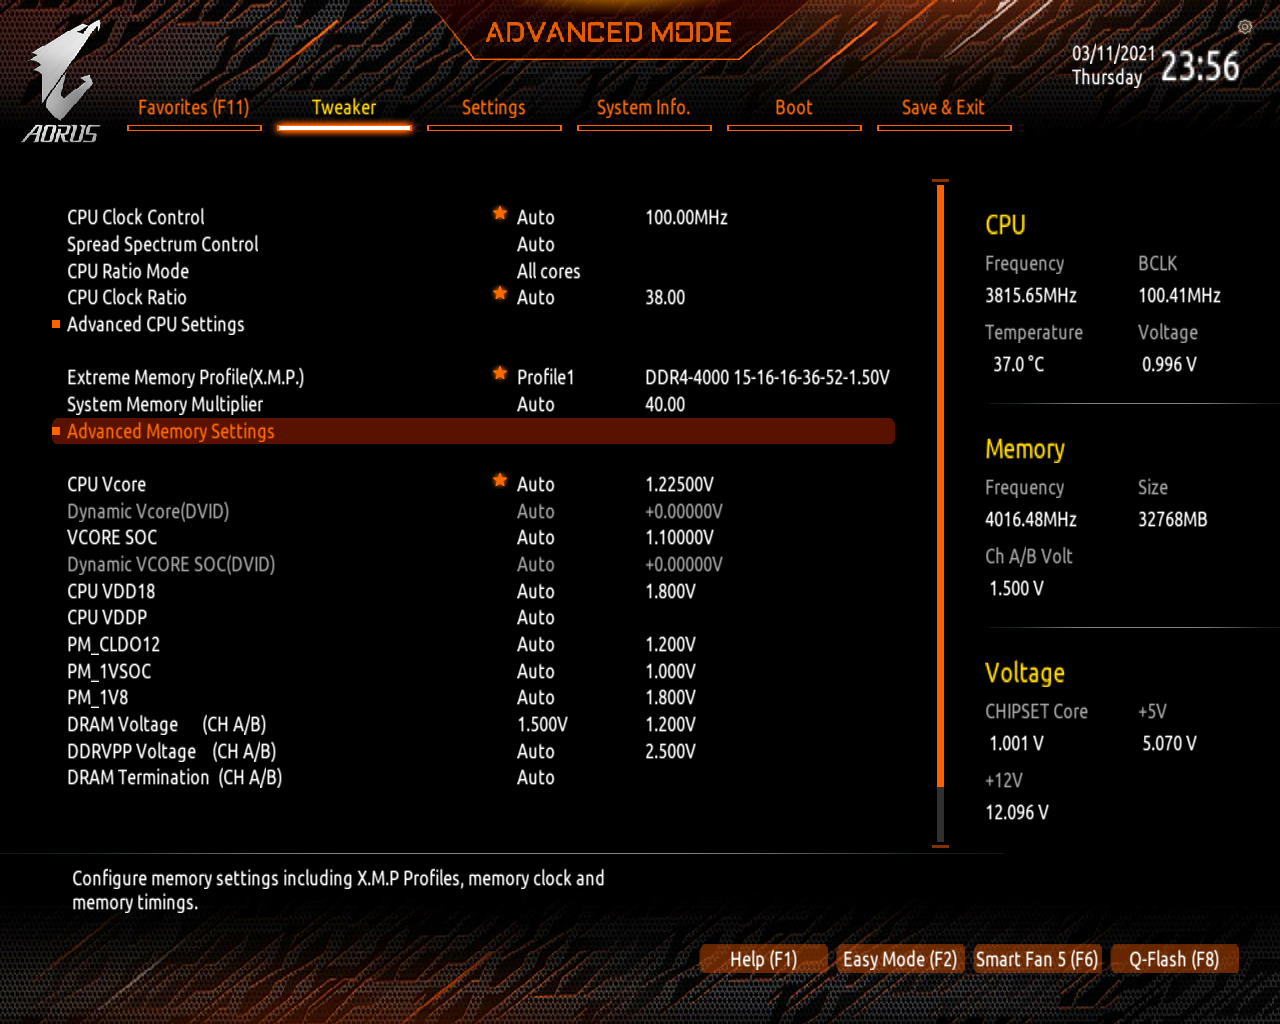Open Smart Fan 5 (F6)
This screenshot has width=1280, height=1024.
[1037, 959]
